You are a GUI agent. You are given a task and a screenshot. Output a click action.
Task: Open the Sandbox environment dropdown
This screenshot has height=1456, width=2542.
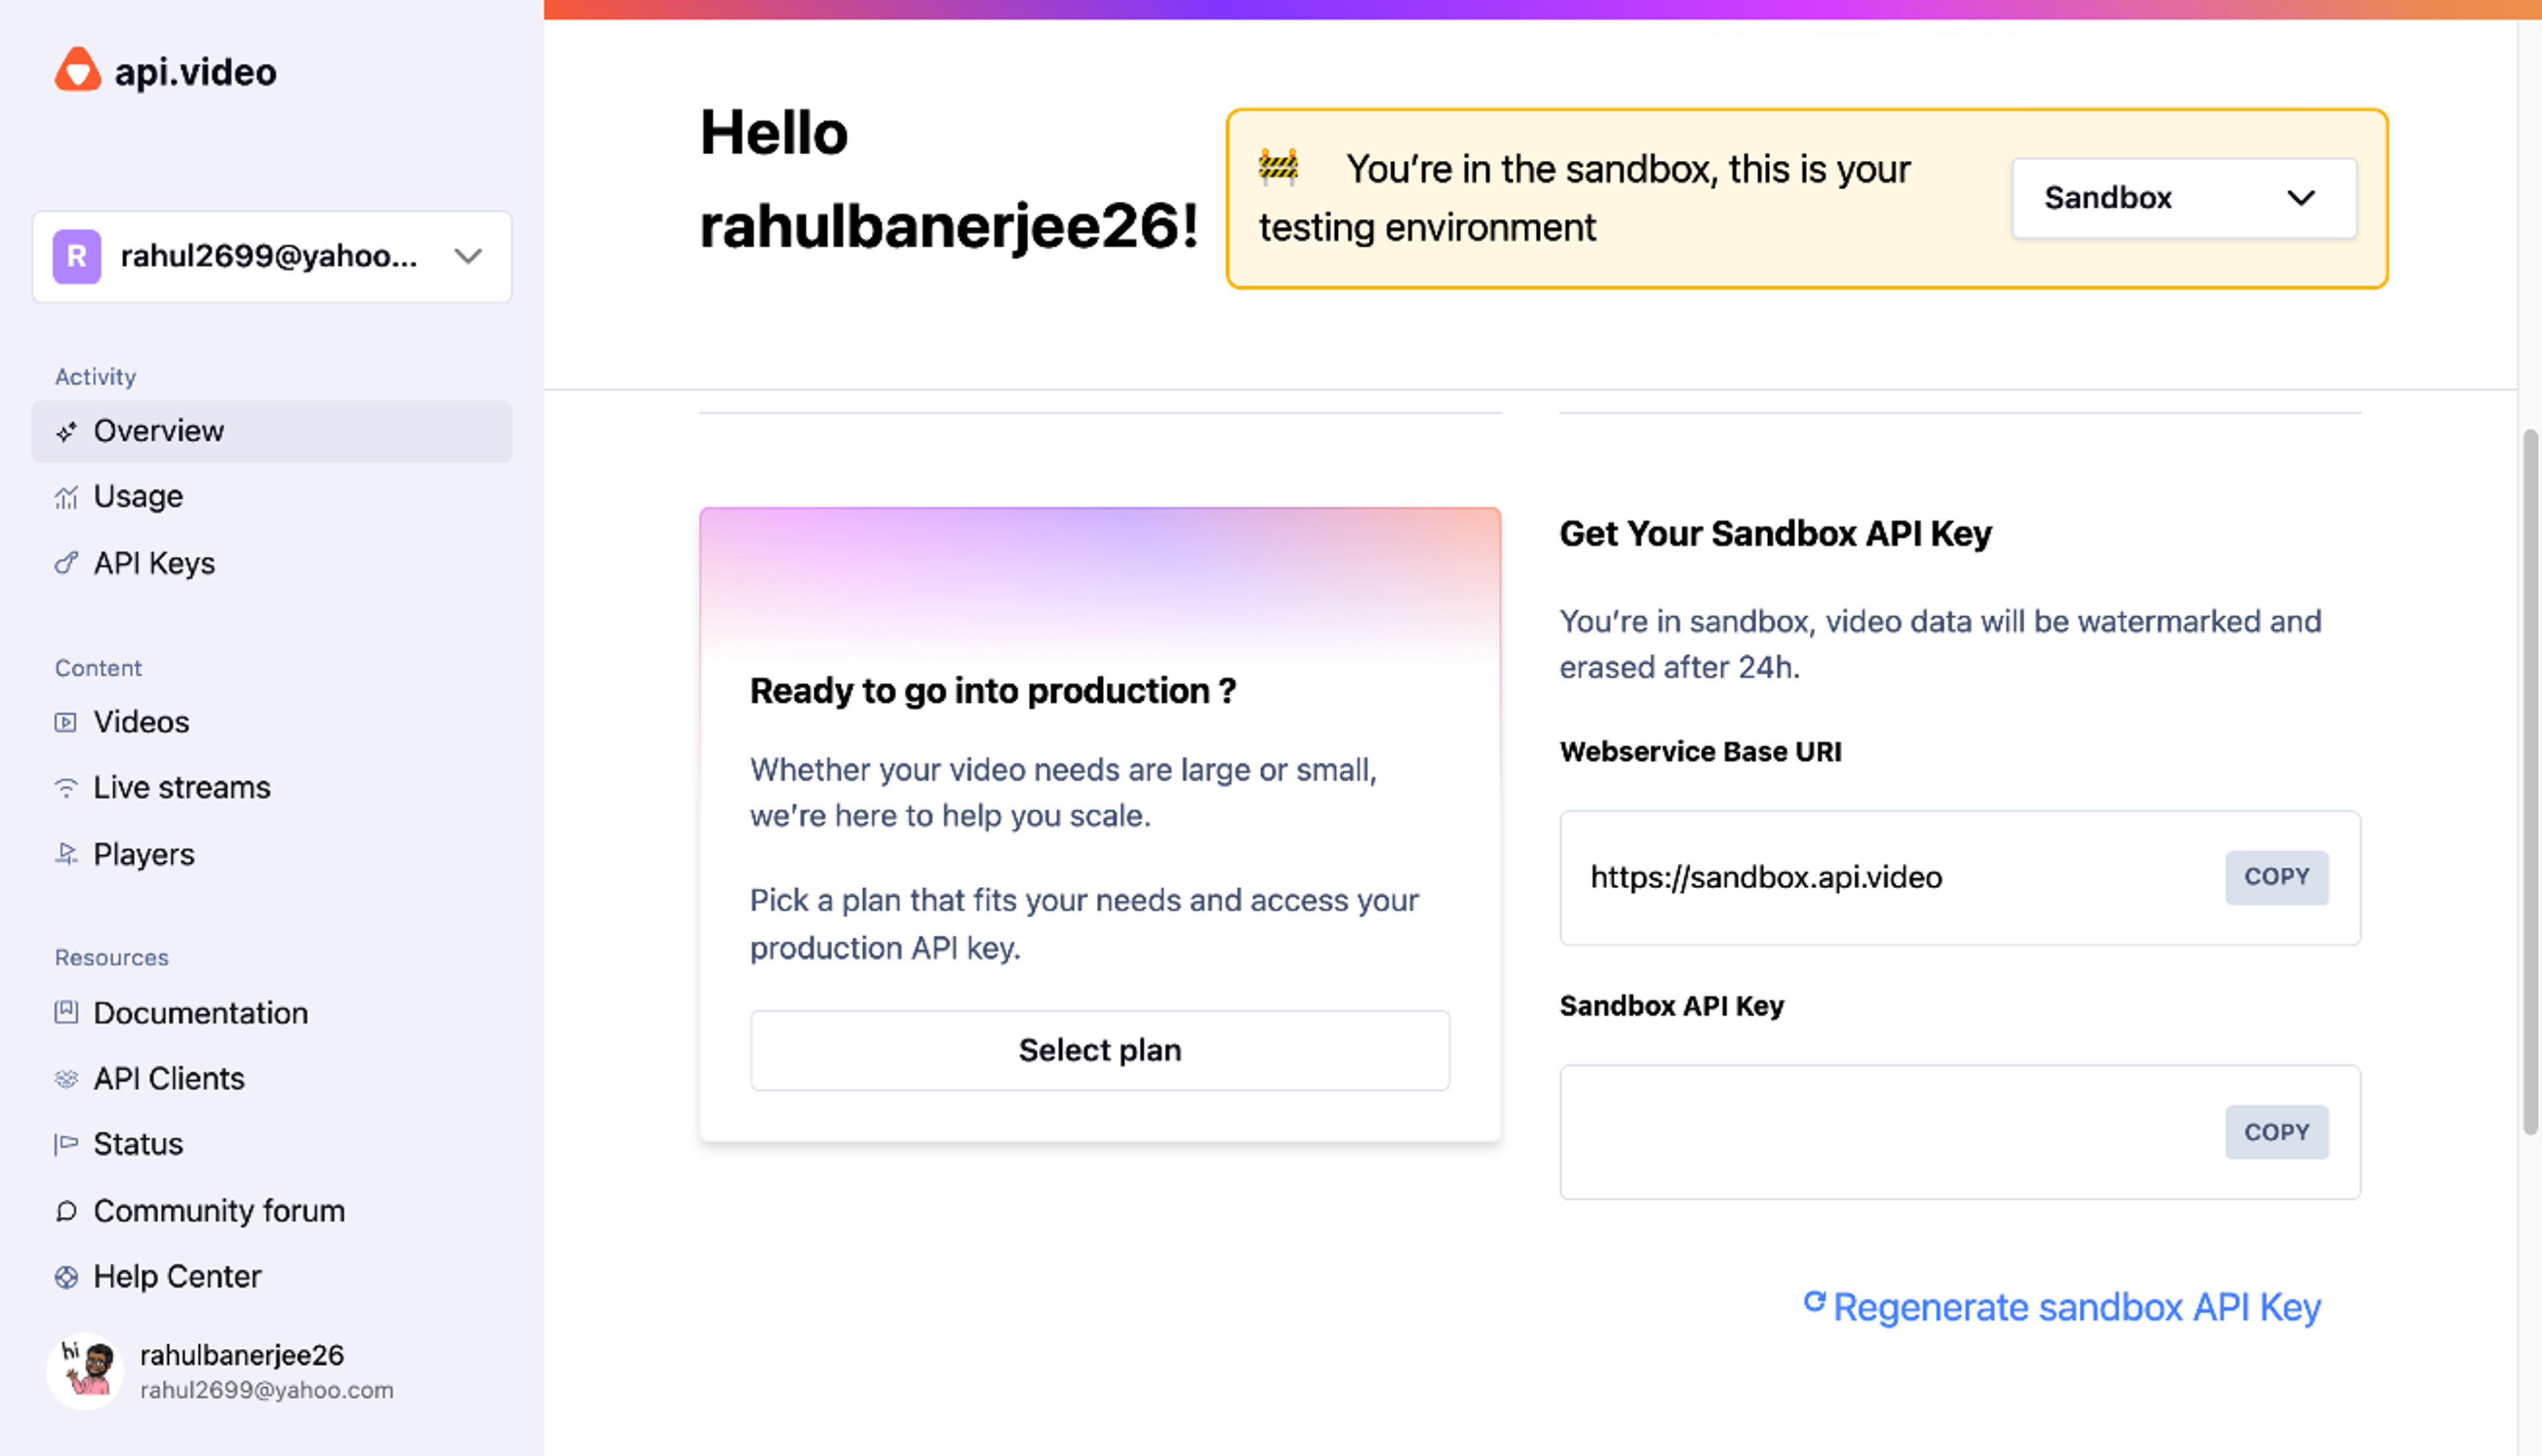(2184, 198)
